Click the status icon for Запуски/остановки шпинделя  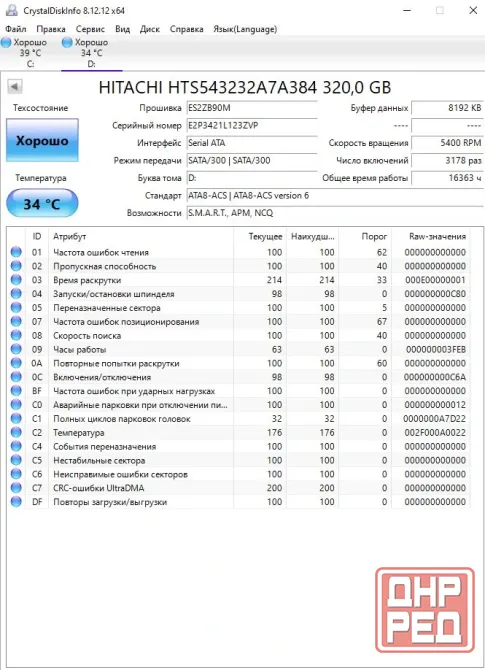[16, 294]
